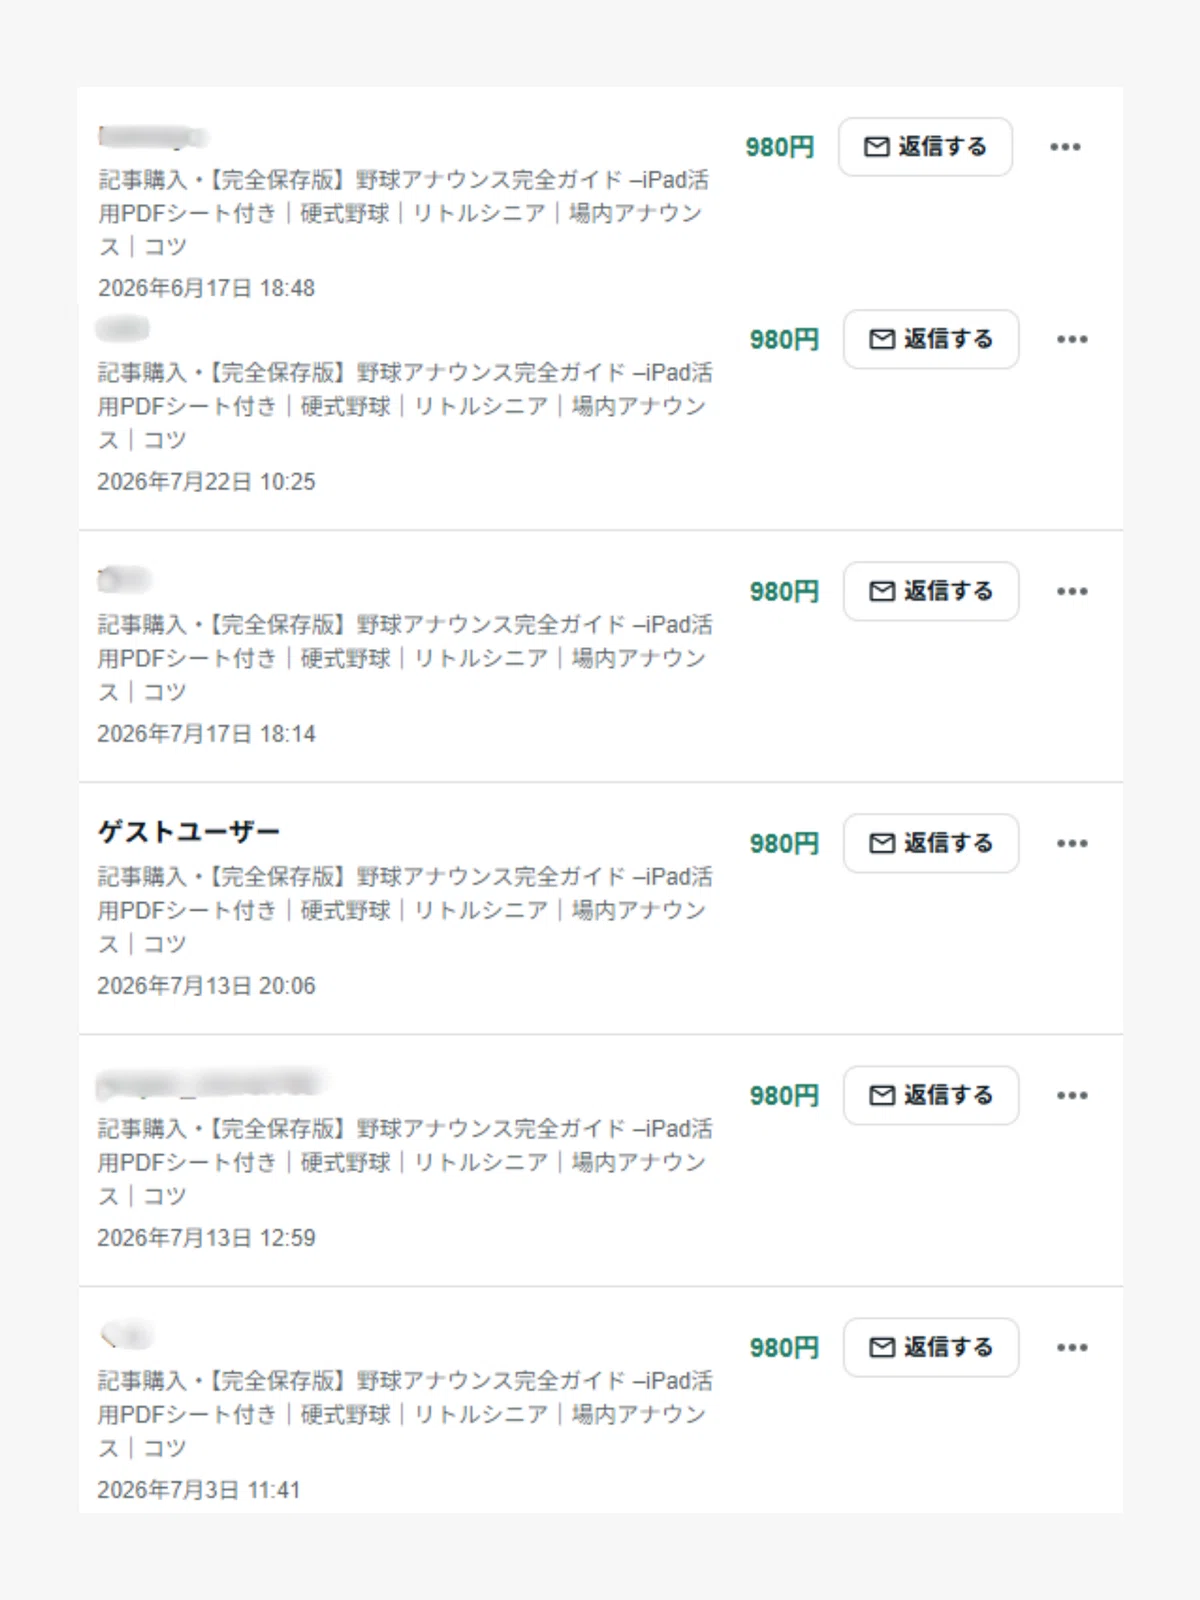Open the three-dot menu for the 2026年7月22日 purchase
The width and height of the screenshot is (1200, 1600).
click(1072, 339)
